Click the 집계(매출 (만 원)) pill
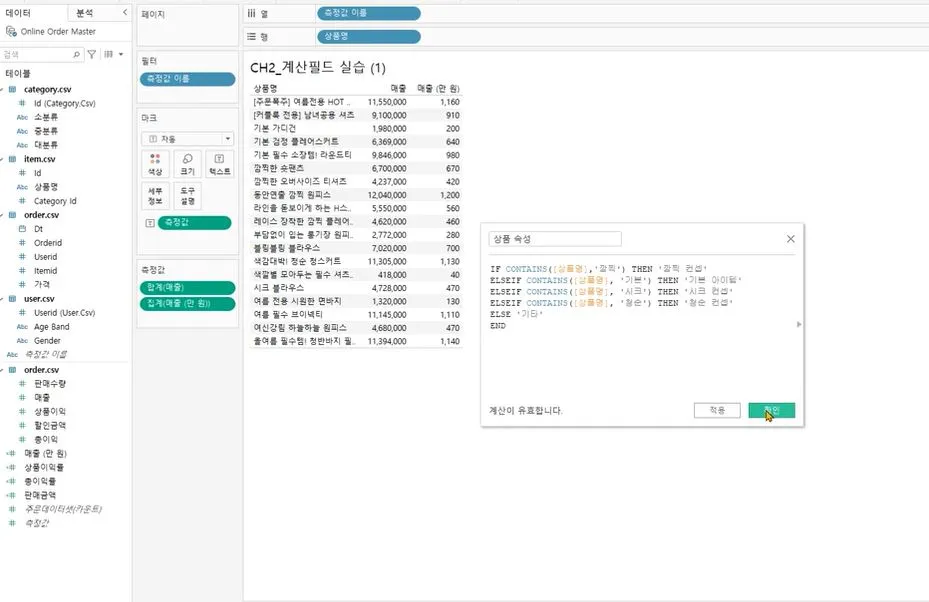 [x=187, y=303]
